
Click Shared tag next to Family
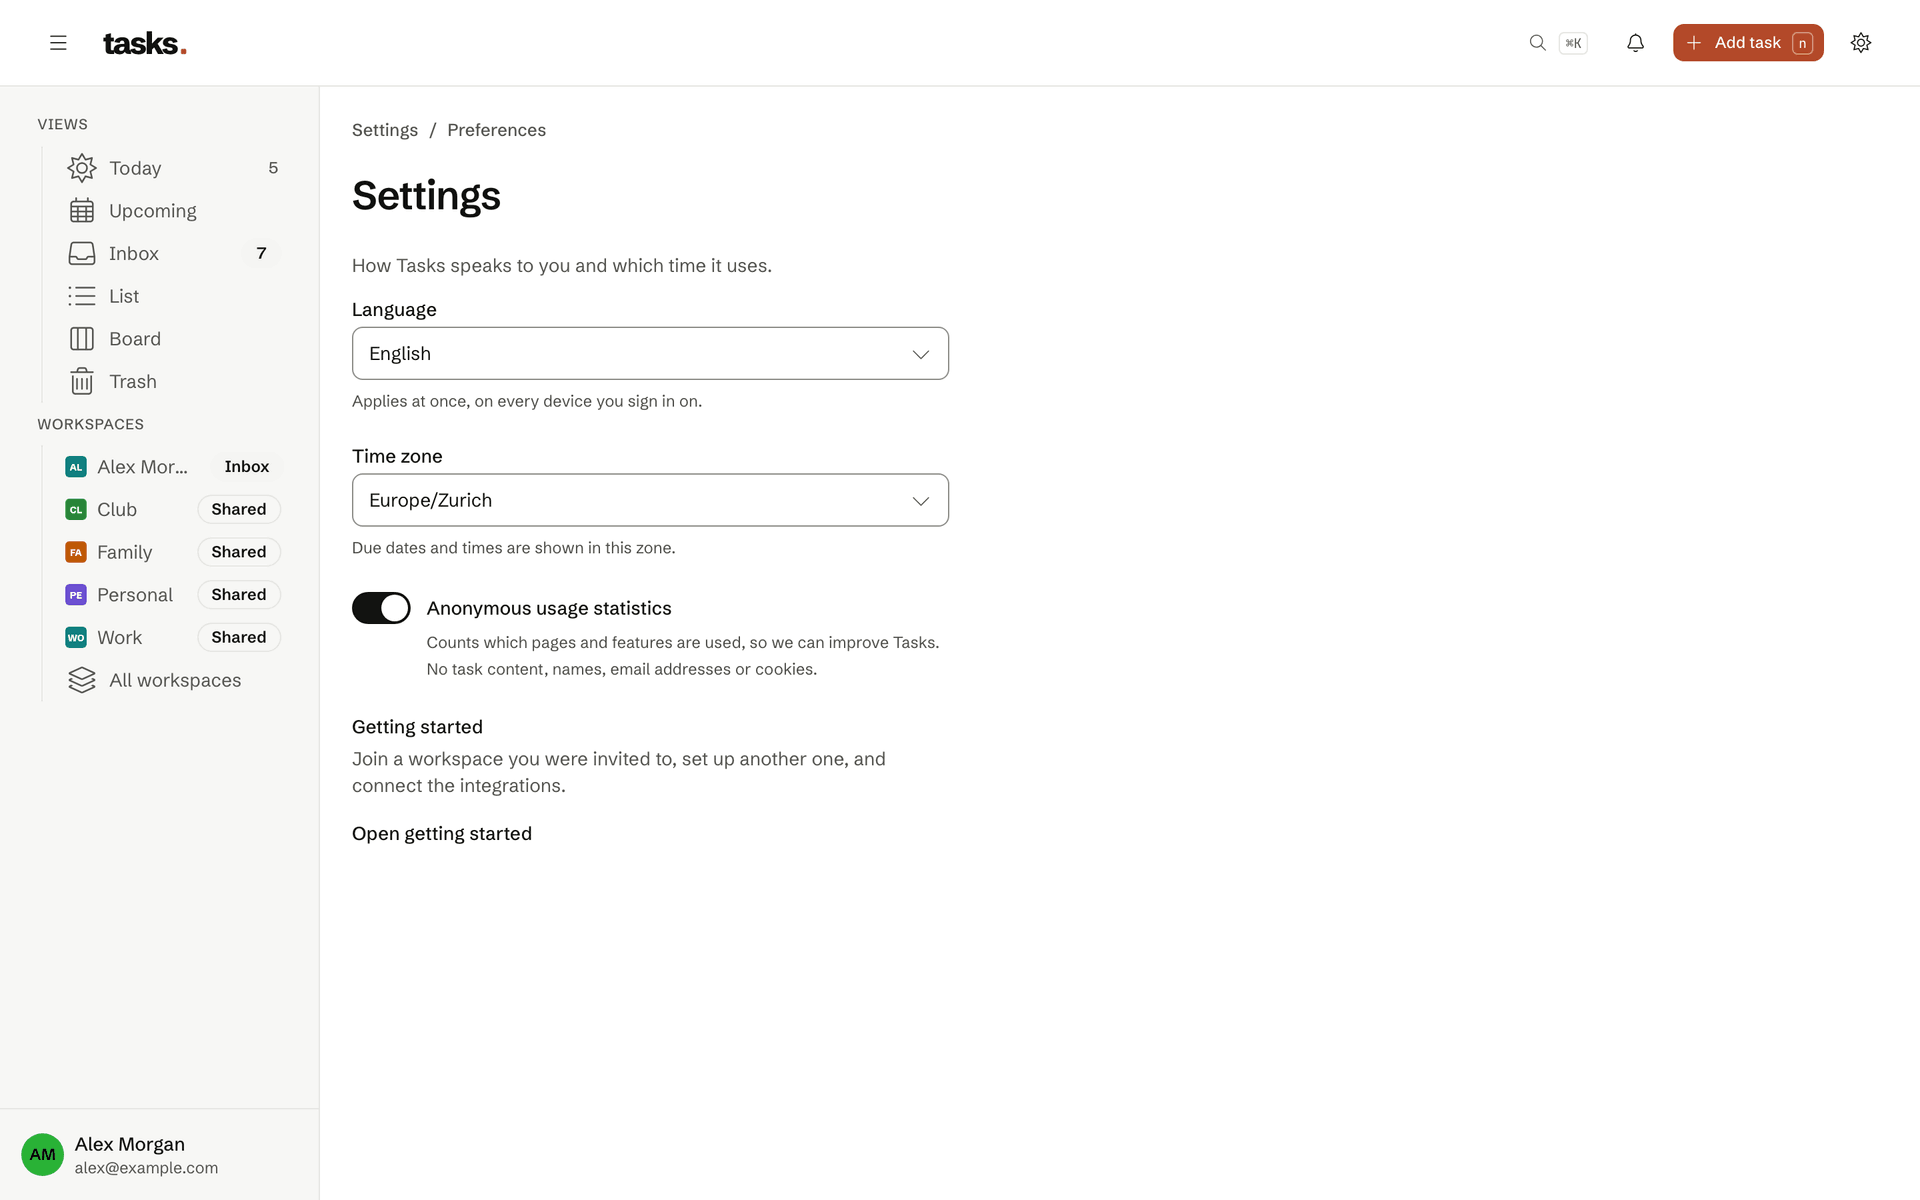click(x=239, y=552)
